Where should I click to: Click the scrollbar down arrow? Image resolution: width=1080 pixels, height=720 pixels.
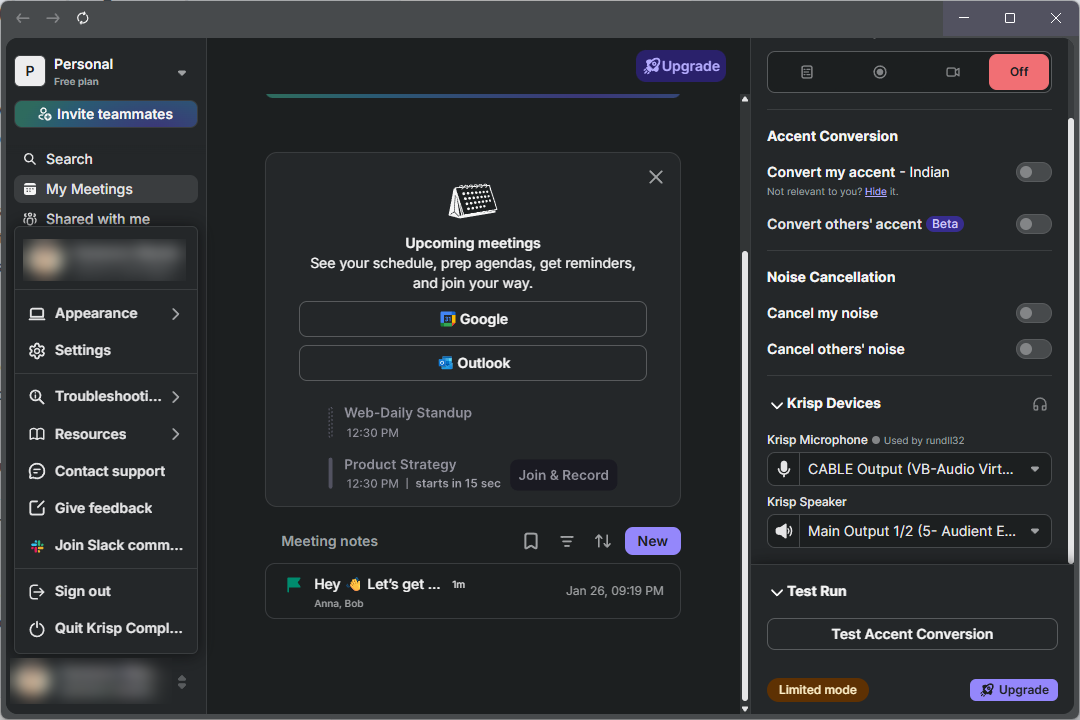coord(745,708)
